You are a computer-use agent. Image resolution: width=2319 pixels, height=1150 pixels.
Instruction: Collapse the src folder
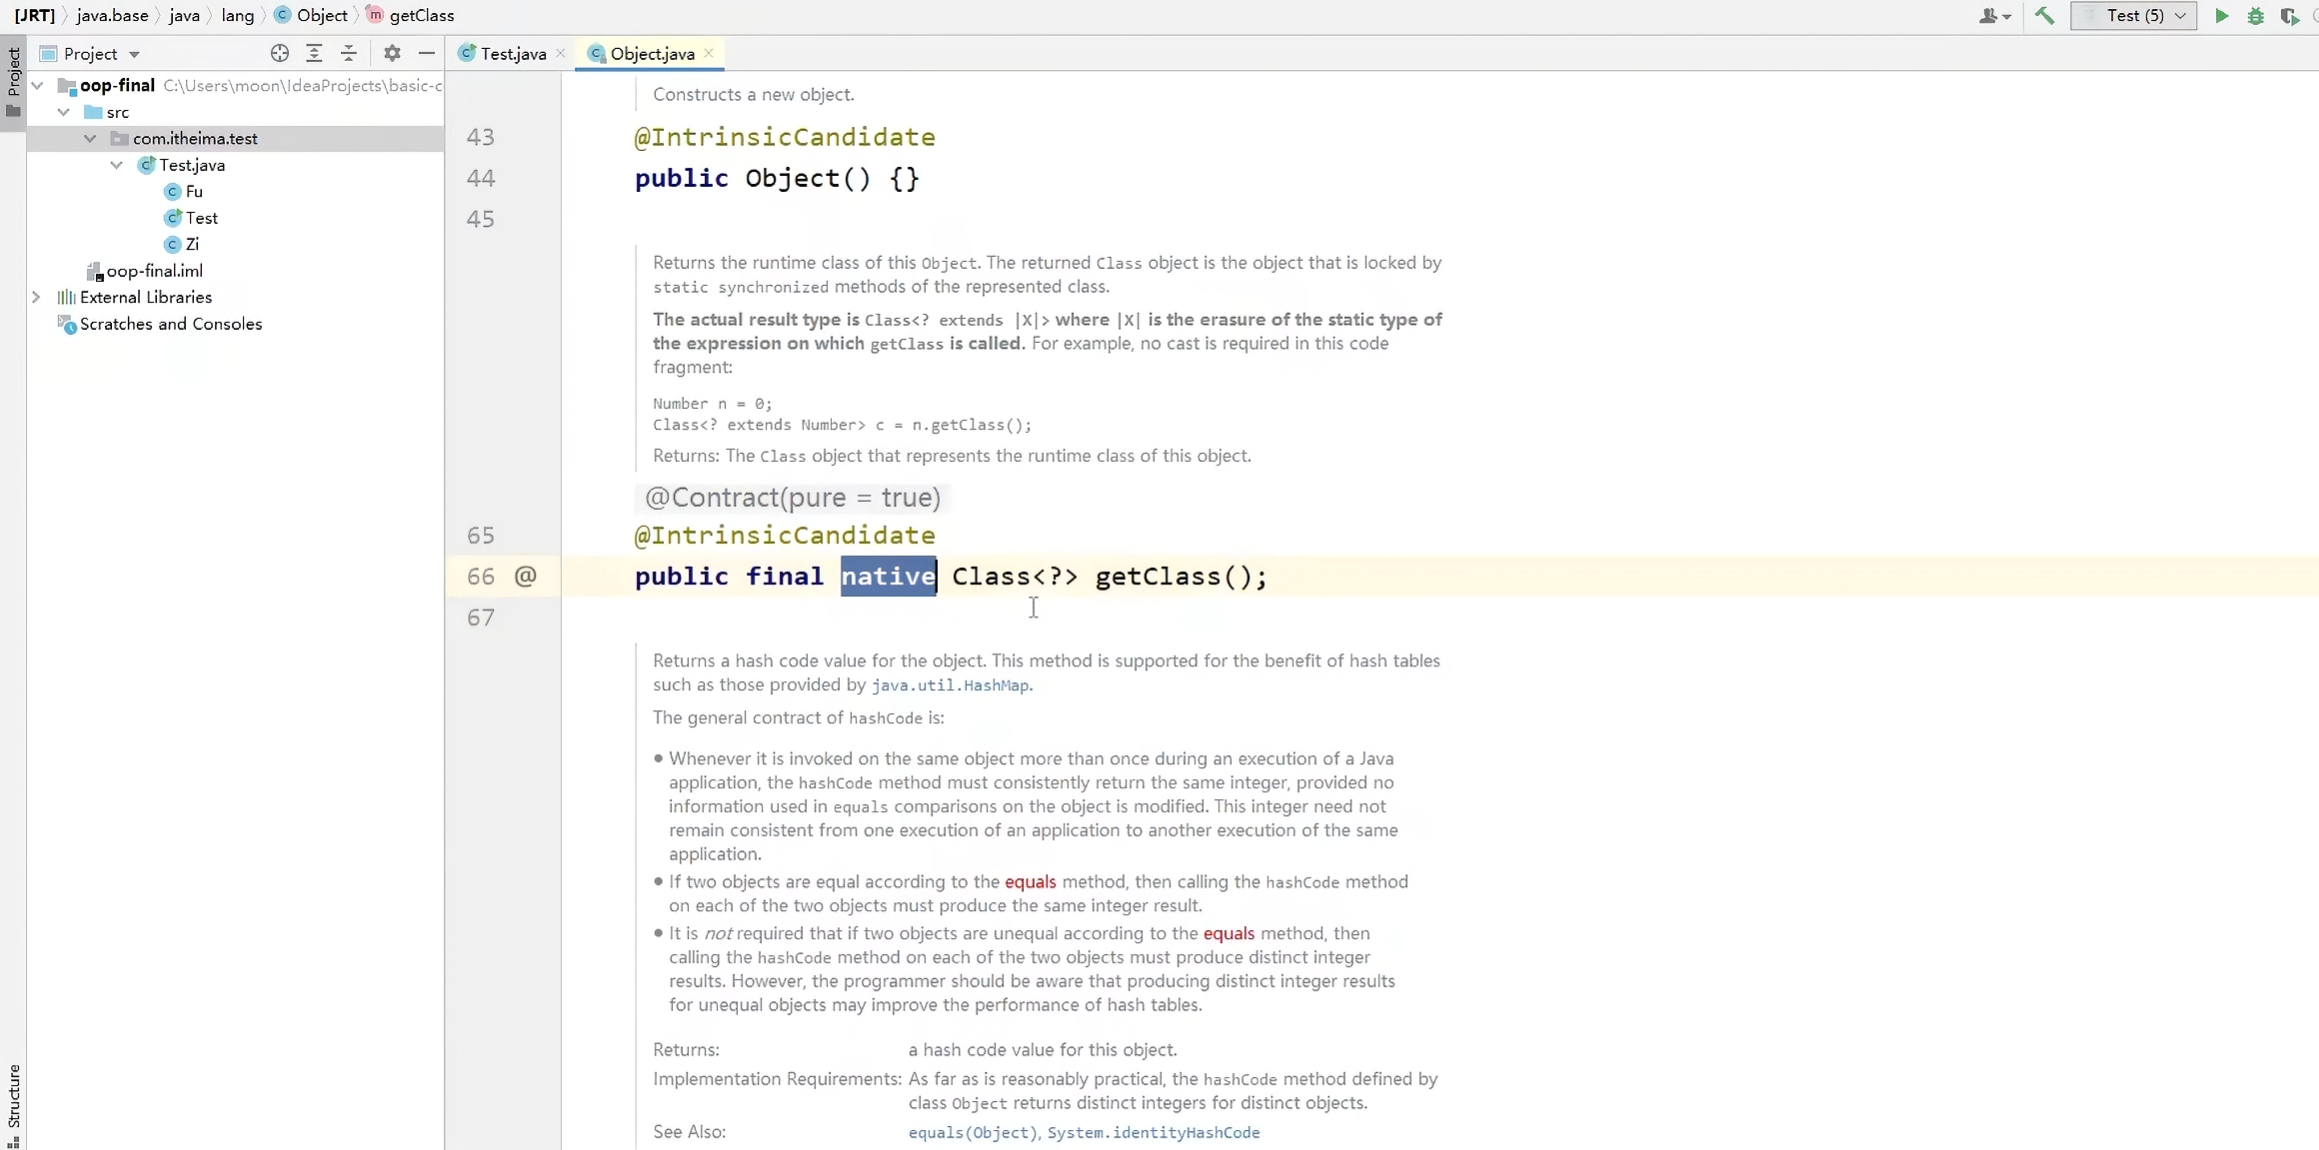(64, 112)
